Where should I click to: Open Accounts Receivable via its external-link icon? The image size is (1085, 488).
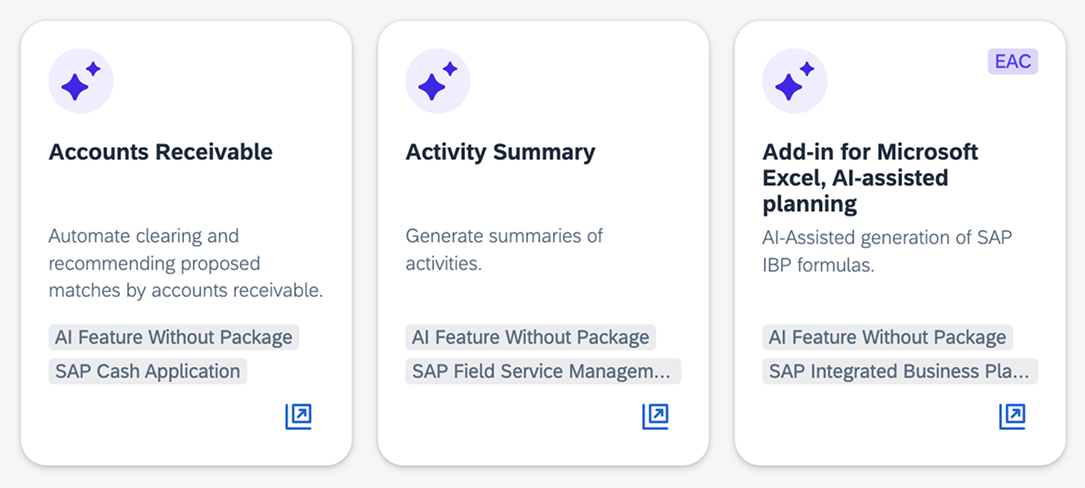tap(299, 417)
